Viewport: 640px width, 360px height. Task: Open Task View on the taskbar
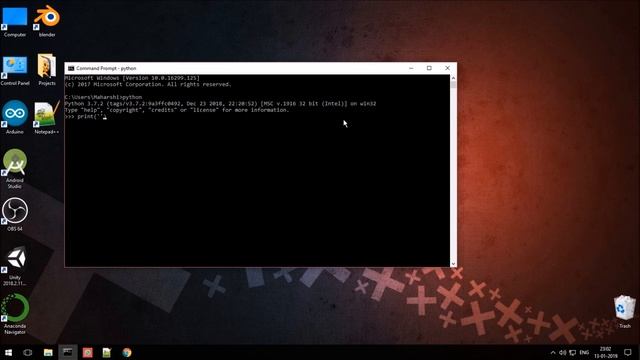pyautogui.click(x=27, y=352)
